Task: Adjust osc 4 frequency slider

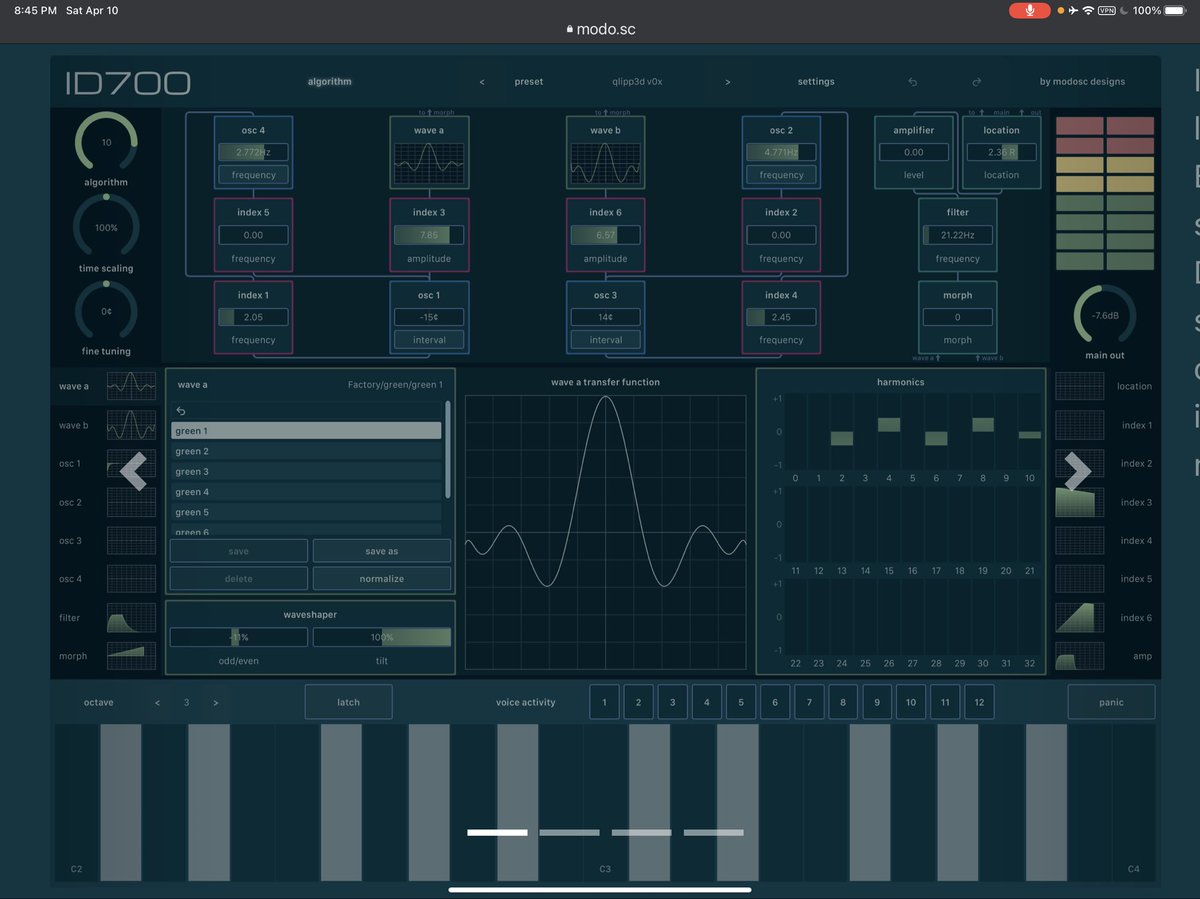Action: click(x=253, y=152)
